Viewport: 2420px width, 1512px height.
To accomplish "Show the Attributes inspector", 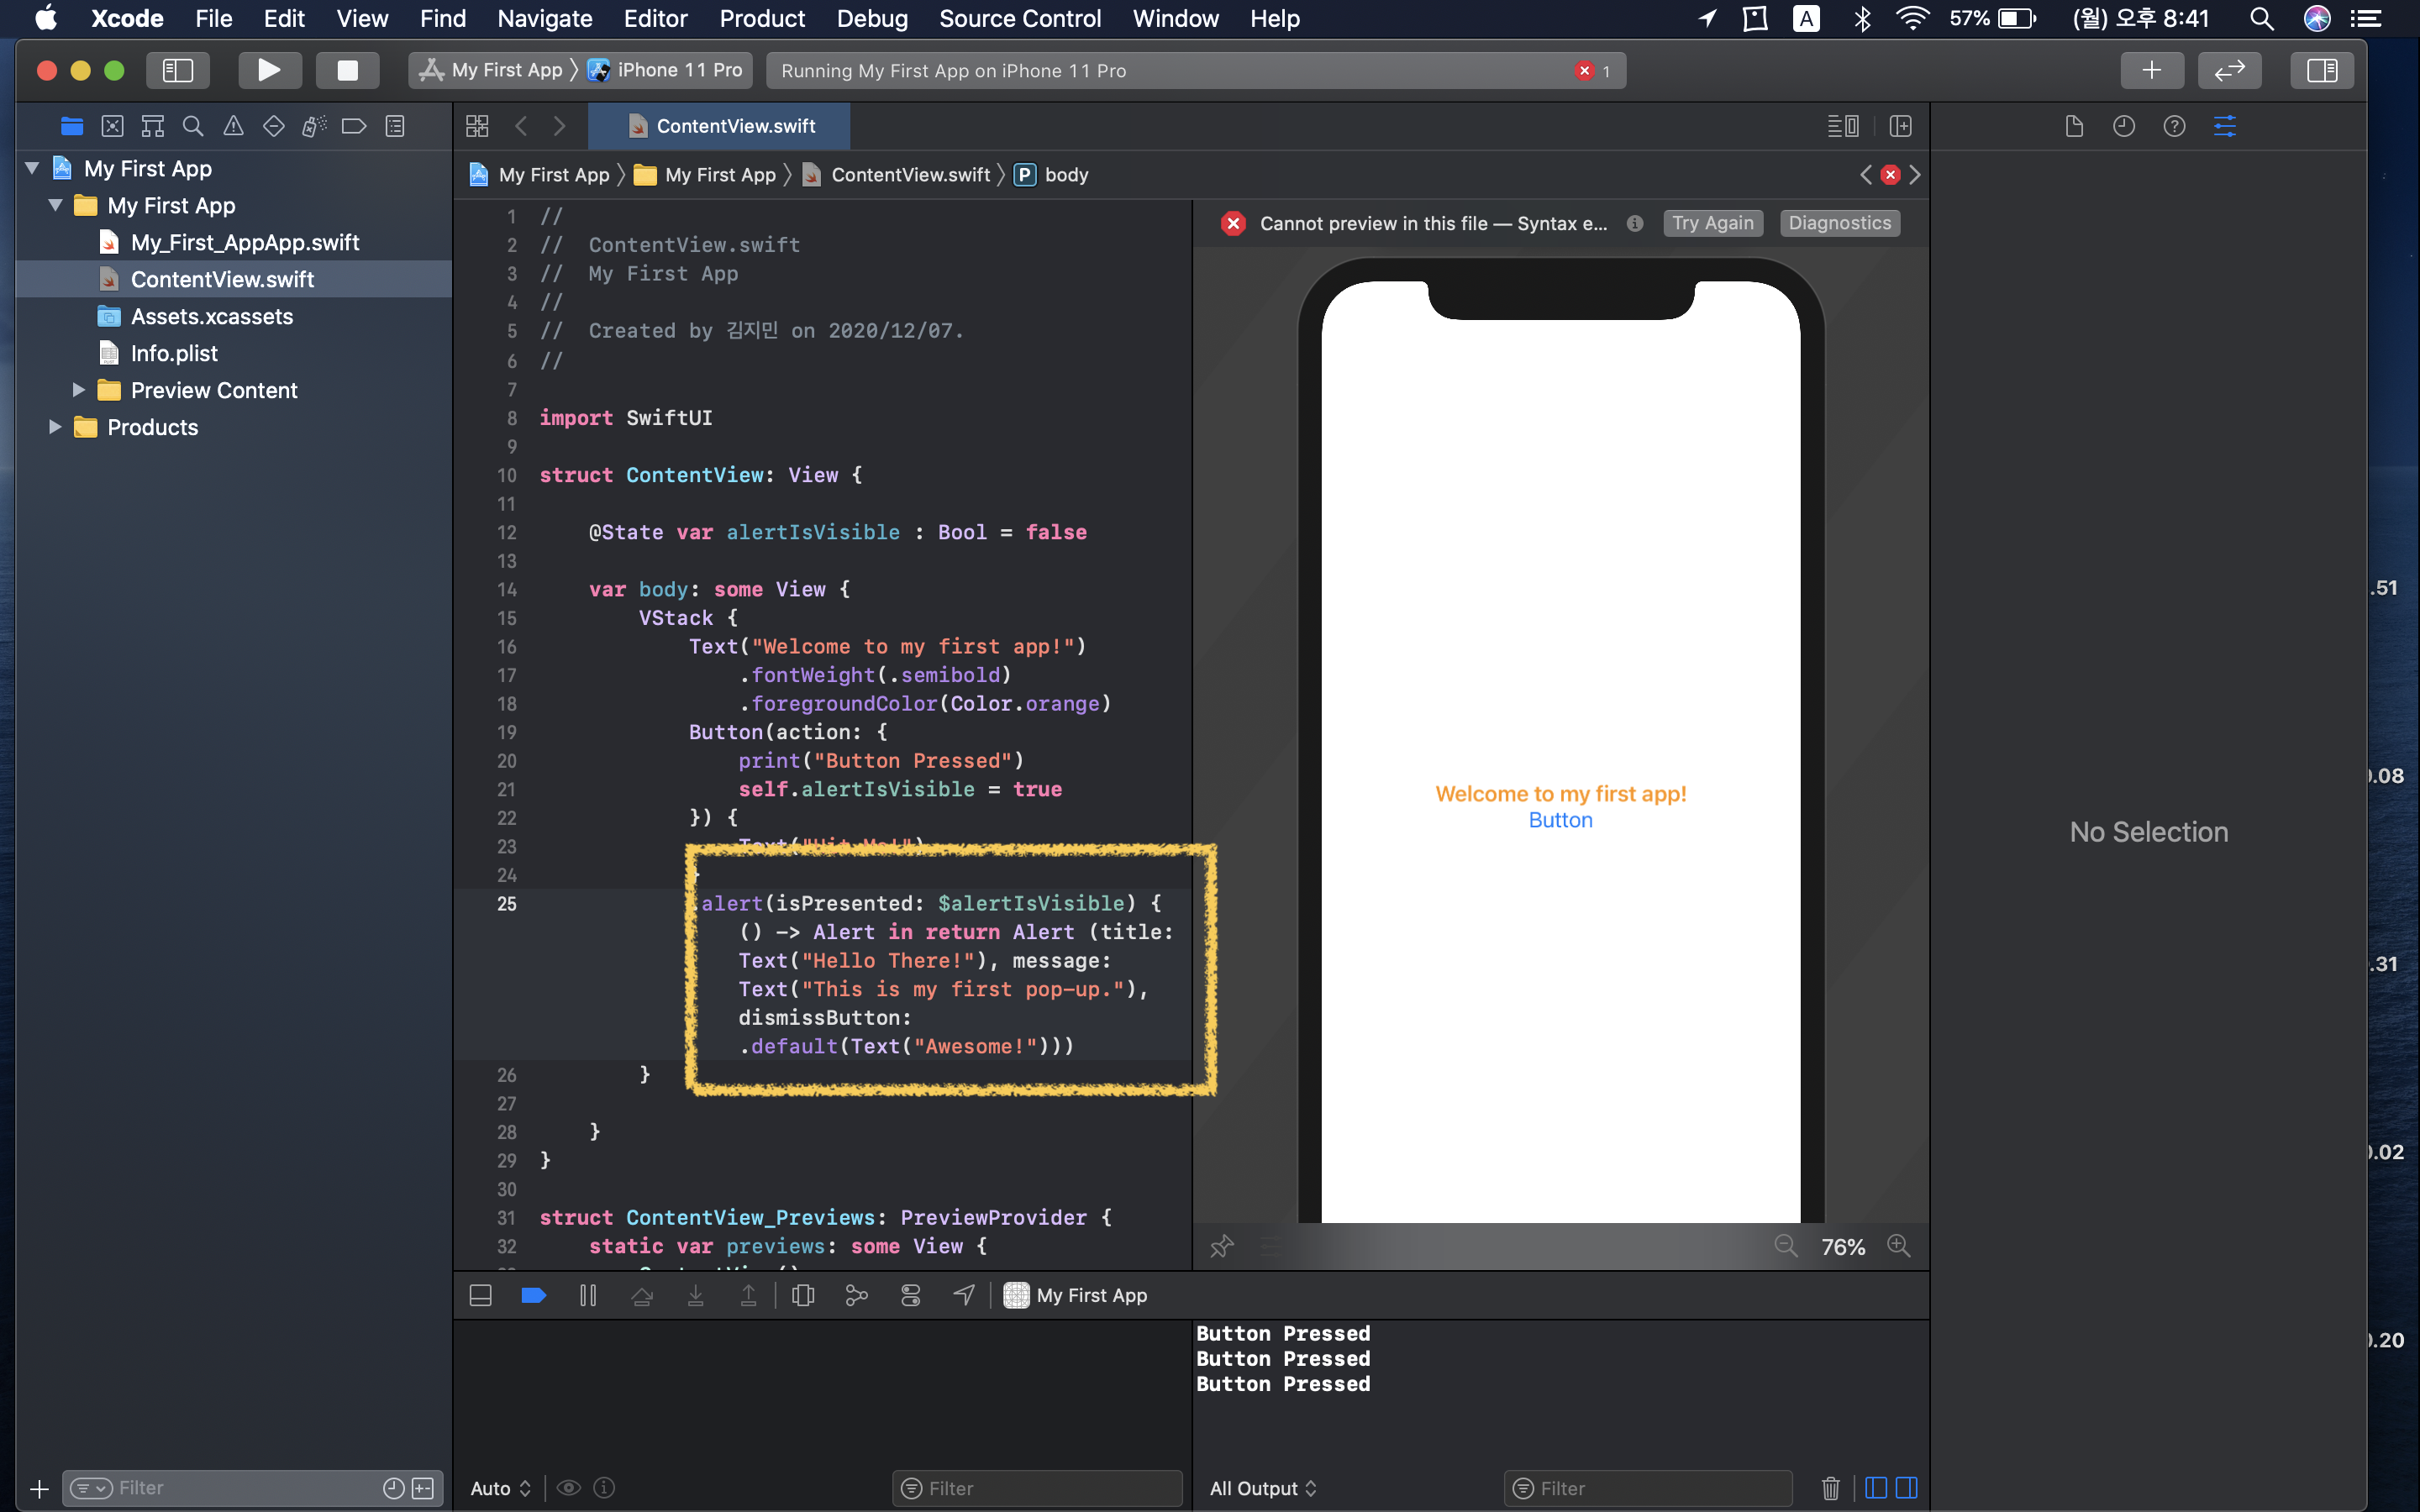I will coord(2225,126).
